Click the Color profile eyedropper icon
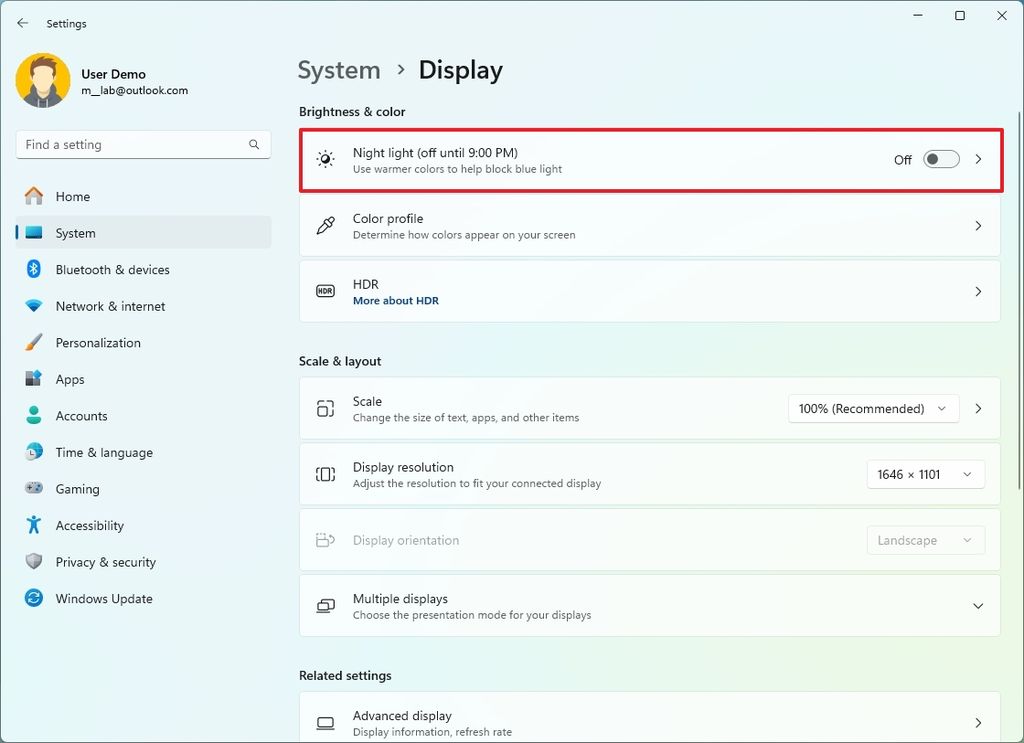Screen dimensions: 1024x743 (325, 225)
